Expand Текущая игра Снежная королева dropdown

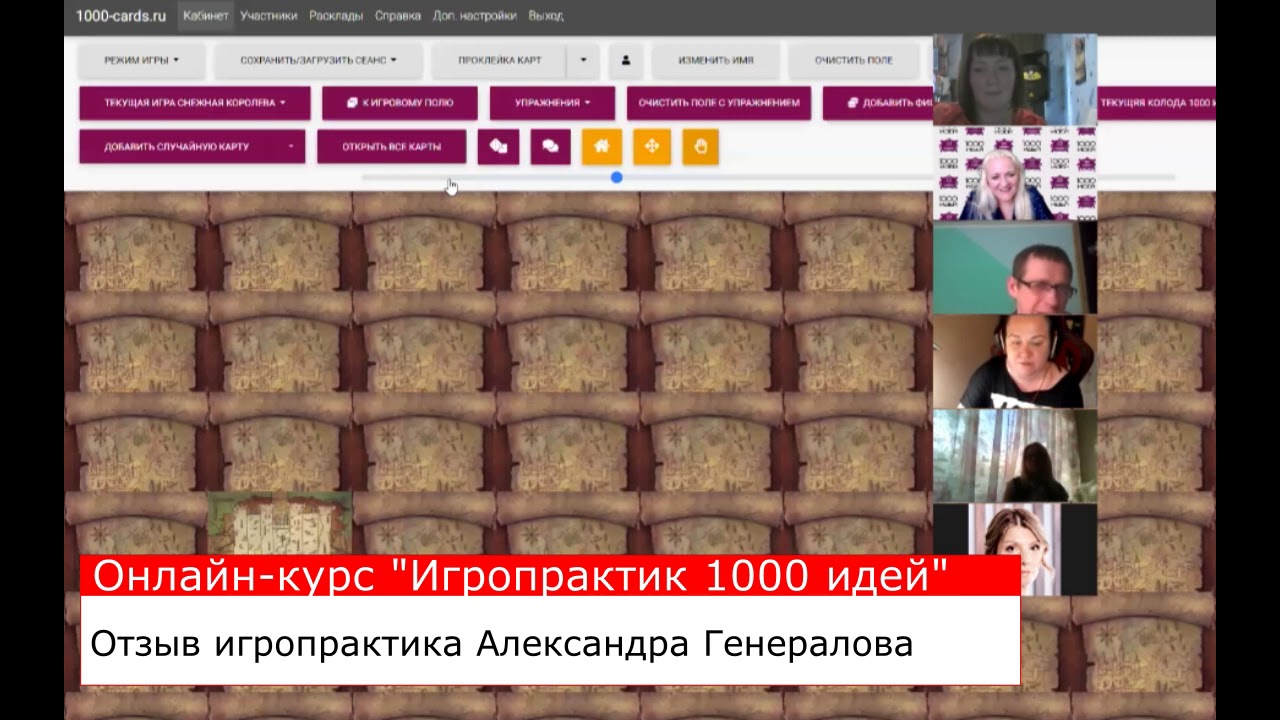coord(195,103)
